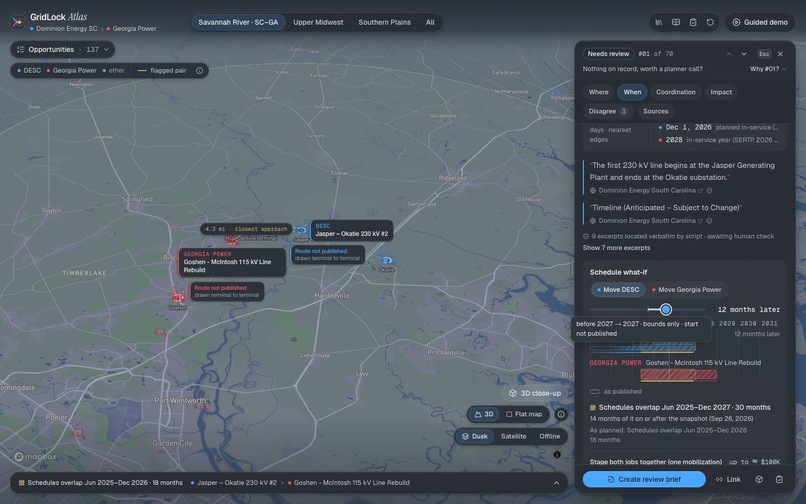806x504 pixels.
Task: Toggle the Georgia Power legend entry
Action: point(71,70)
